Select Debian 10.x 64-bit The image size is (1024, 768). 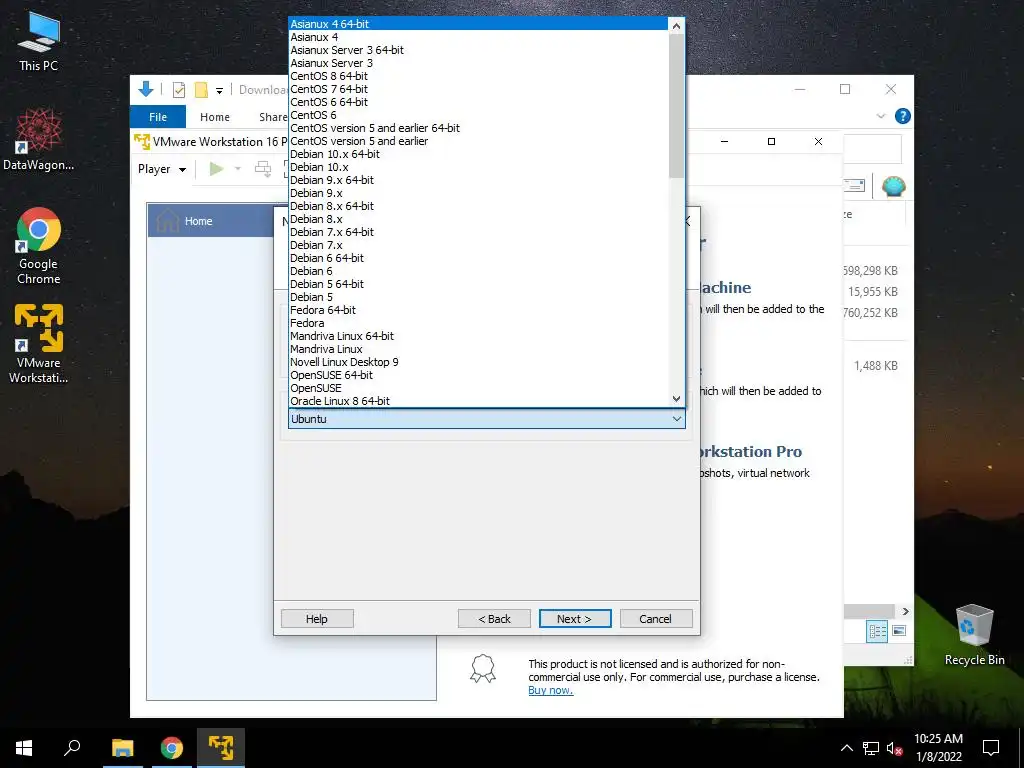coord(478,154)
